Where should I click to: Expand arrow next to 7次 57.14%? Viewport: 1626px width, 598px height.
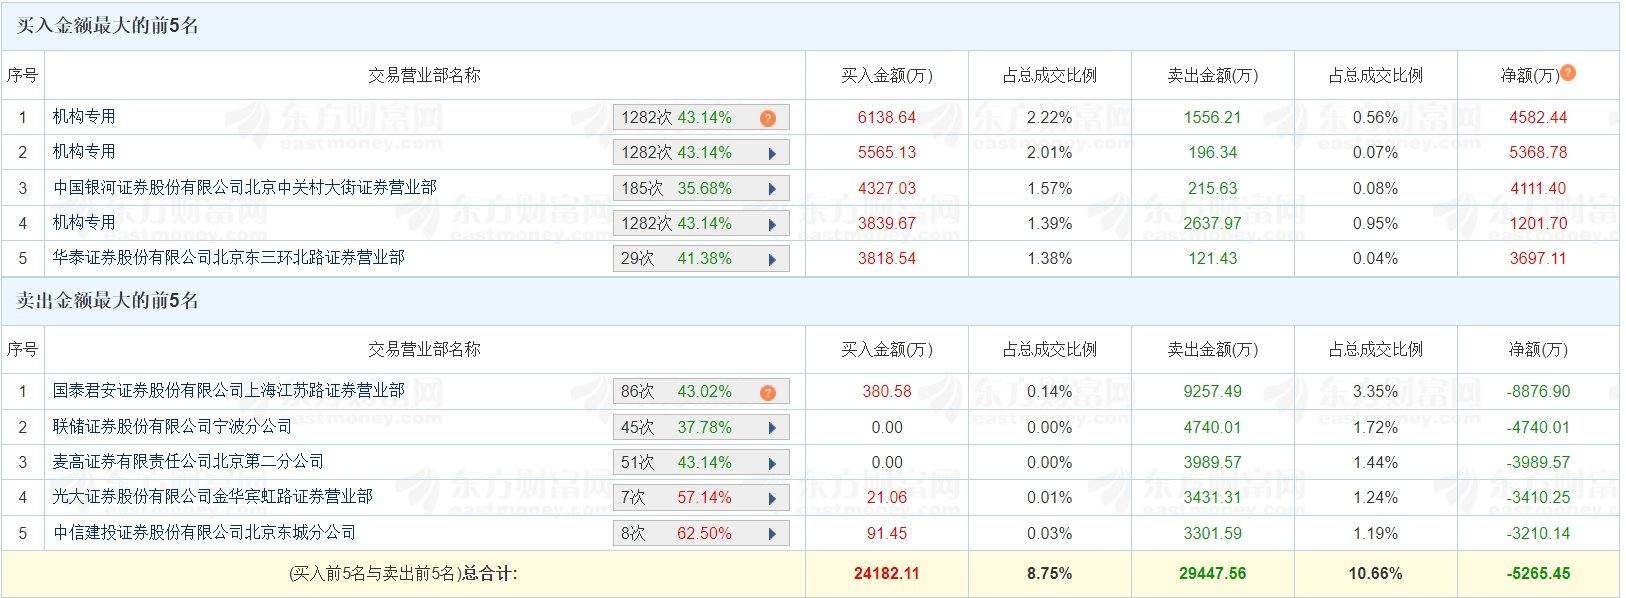click(x=772, y=498)
